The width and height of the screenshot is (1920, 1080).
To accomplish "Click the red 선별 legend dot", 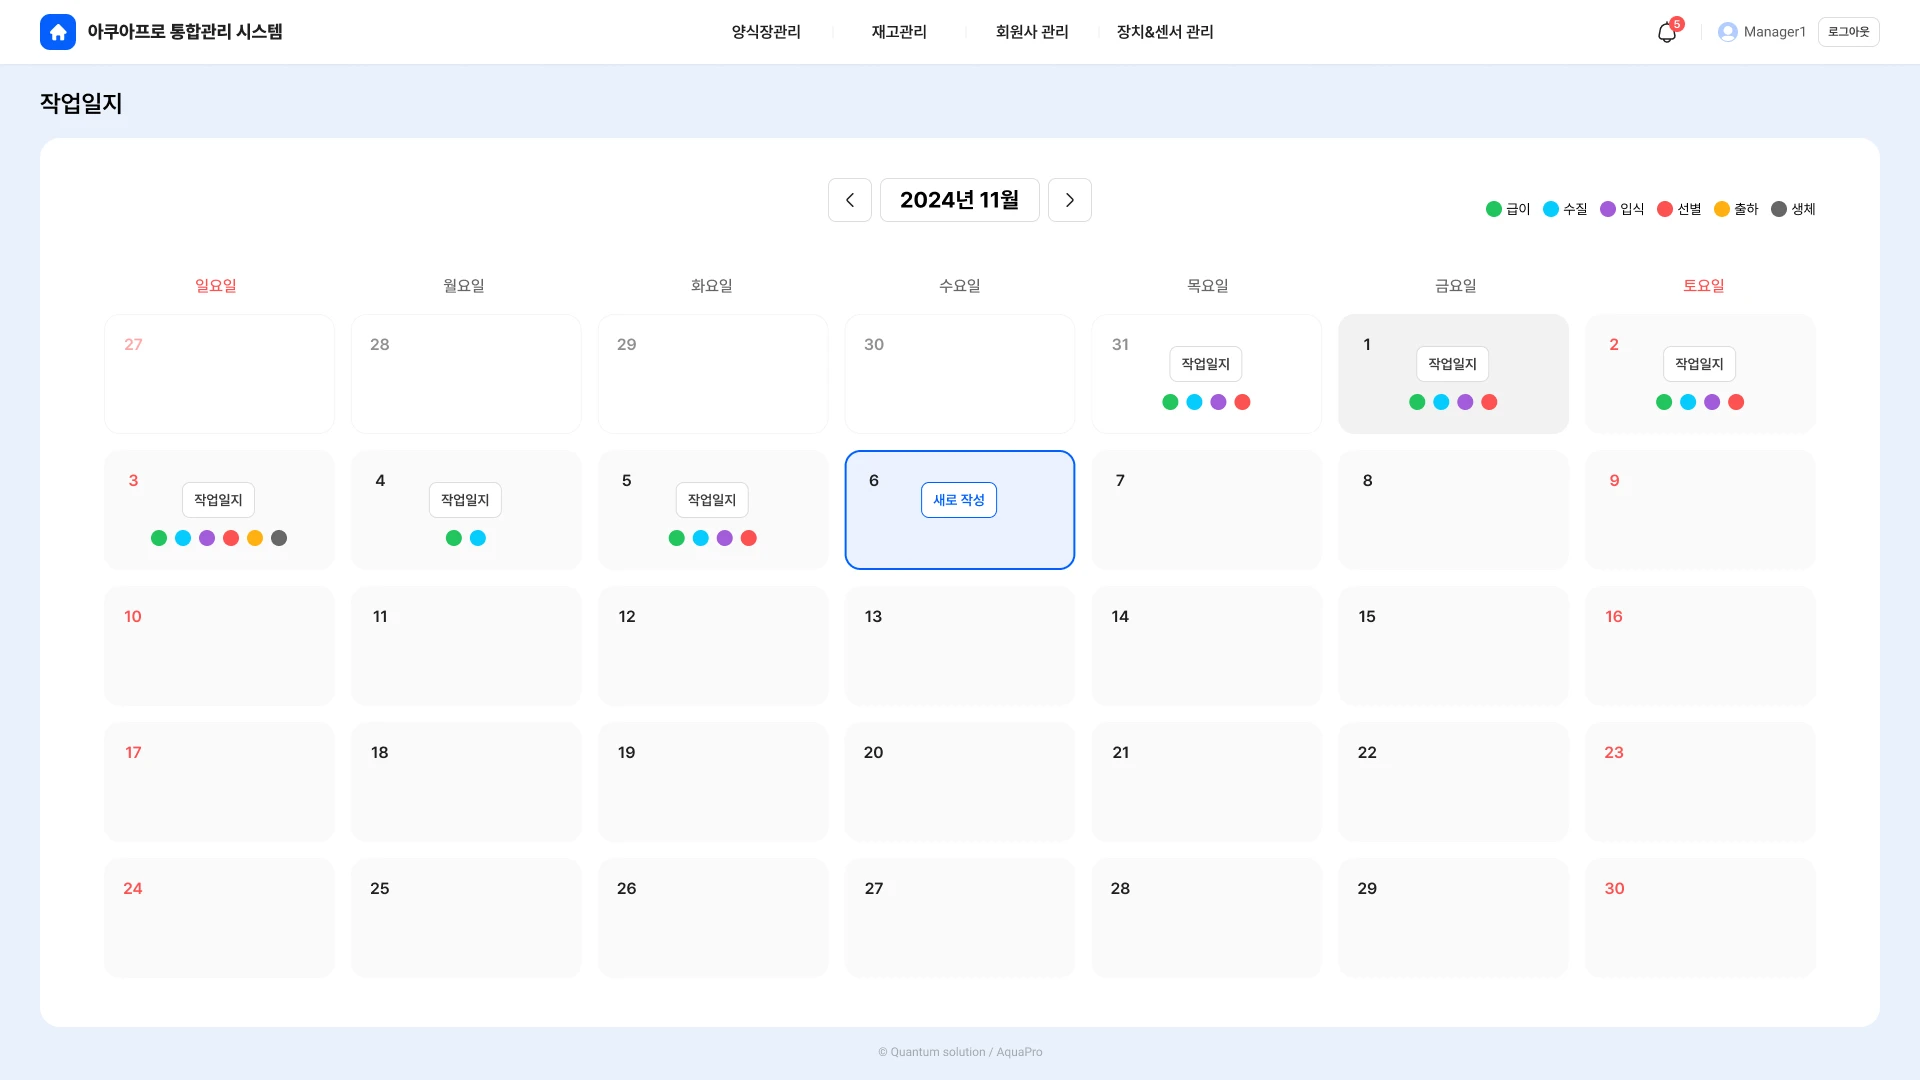I will point(1665,209).
